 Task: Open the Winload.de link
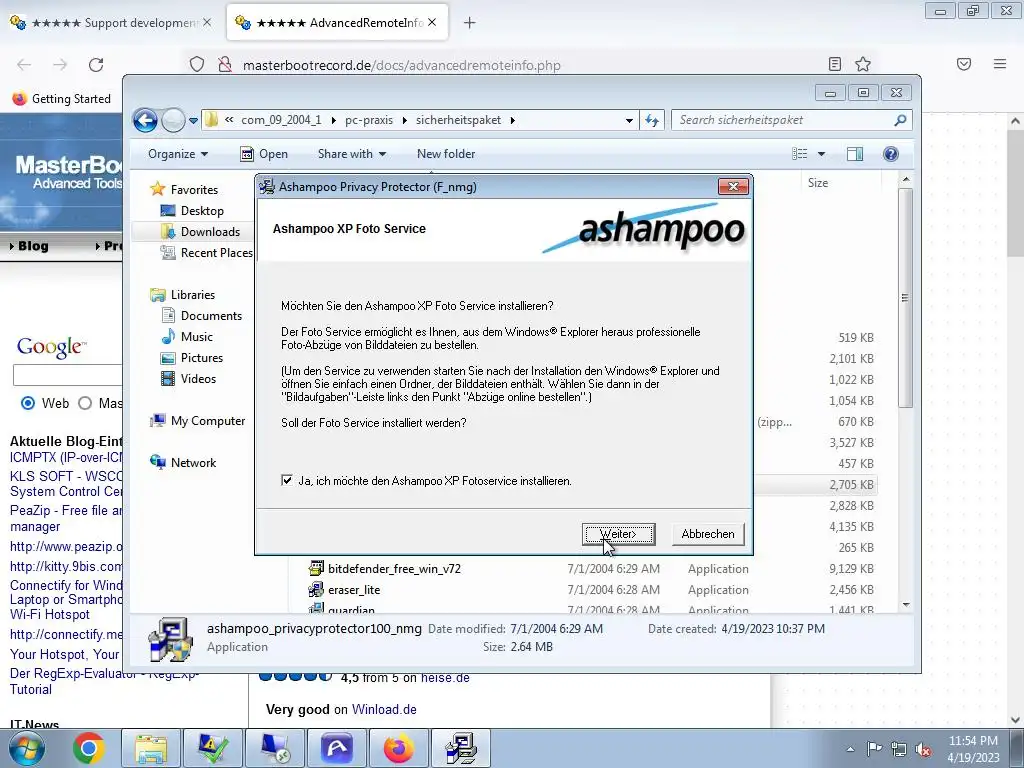click(x=384, y=709)
